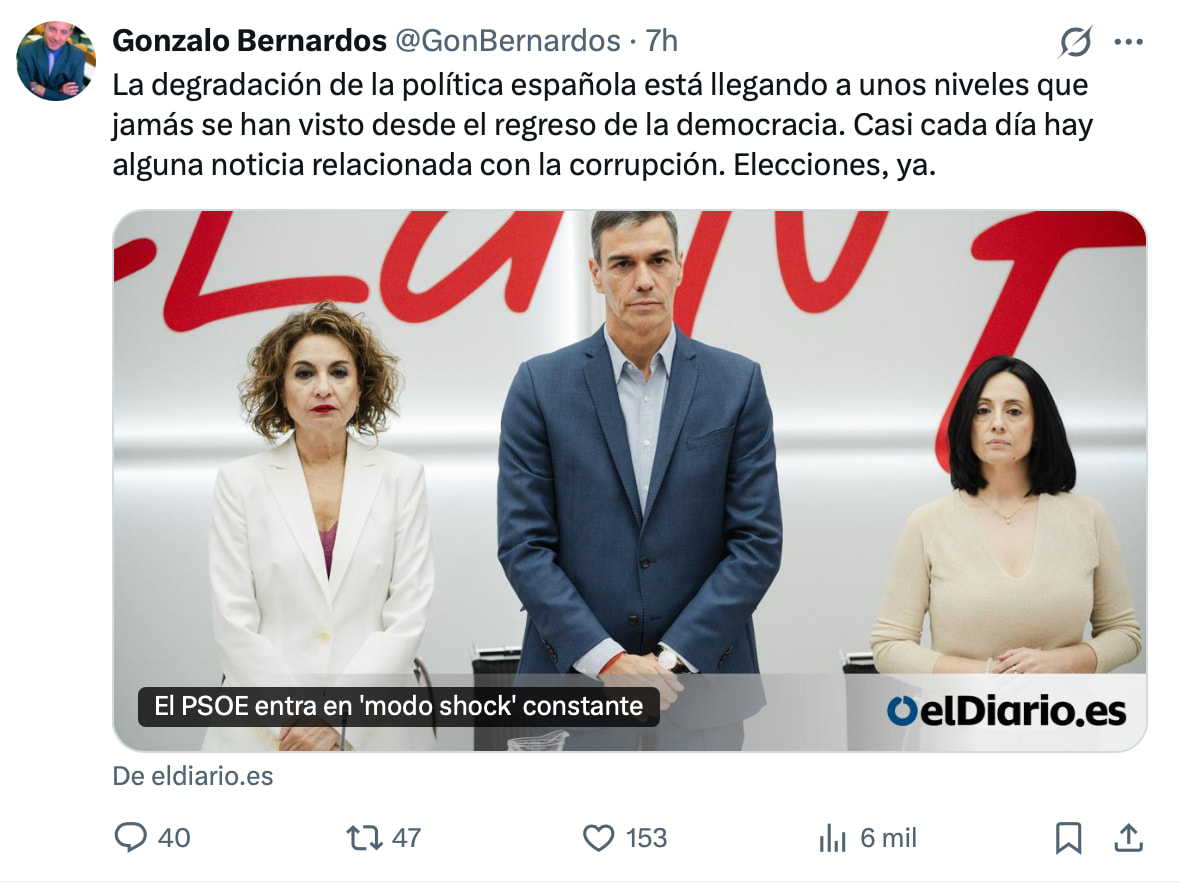The width and height of the screenshot is (1180, 886).
Task: Click the 47 reposts count
Action: tap(406, 838)
